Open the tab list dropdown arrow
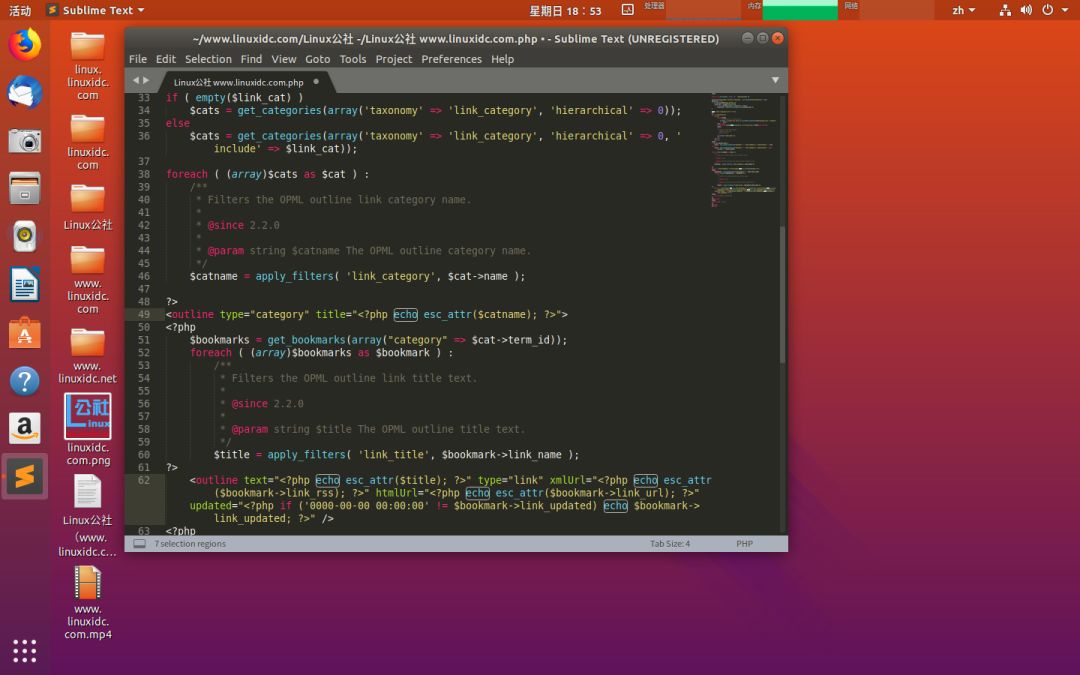This screenshot has width=1080, height=675. (x=775, y=81)
